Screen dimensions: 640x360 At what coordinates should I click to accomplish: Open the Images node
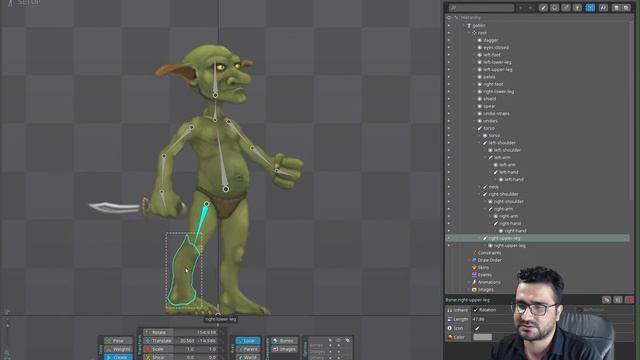click(485, 290)
